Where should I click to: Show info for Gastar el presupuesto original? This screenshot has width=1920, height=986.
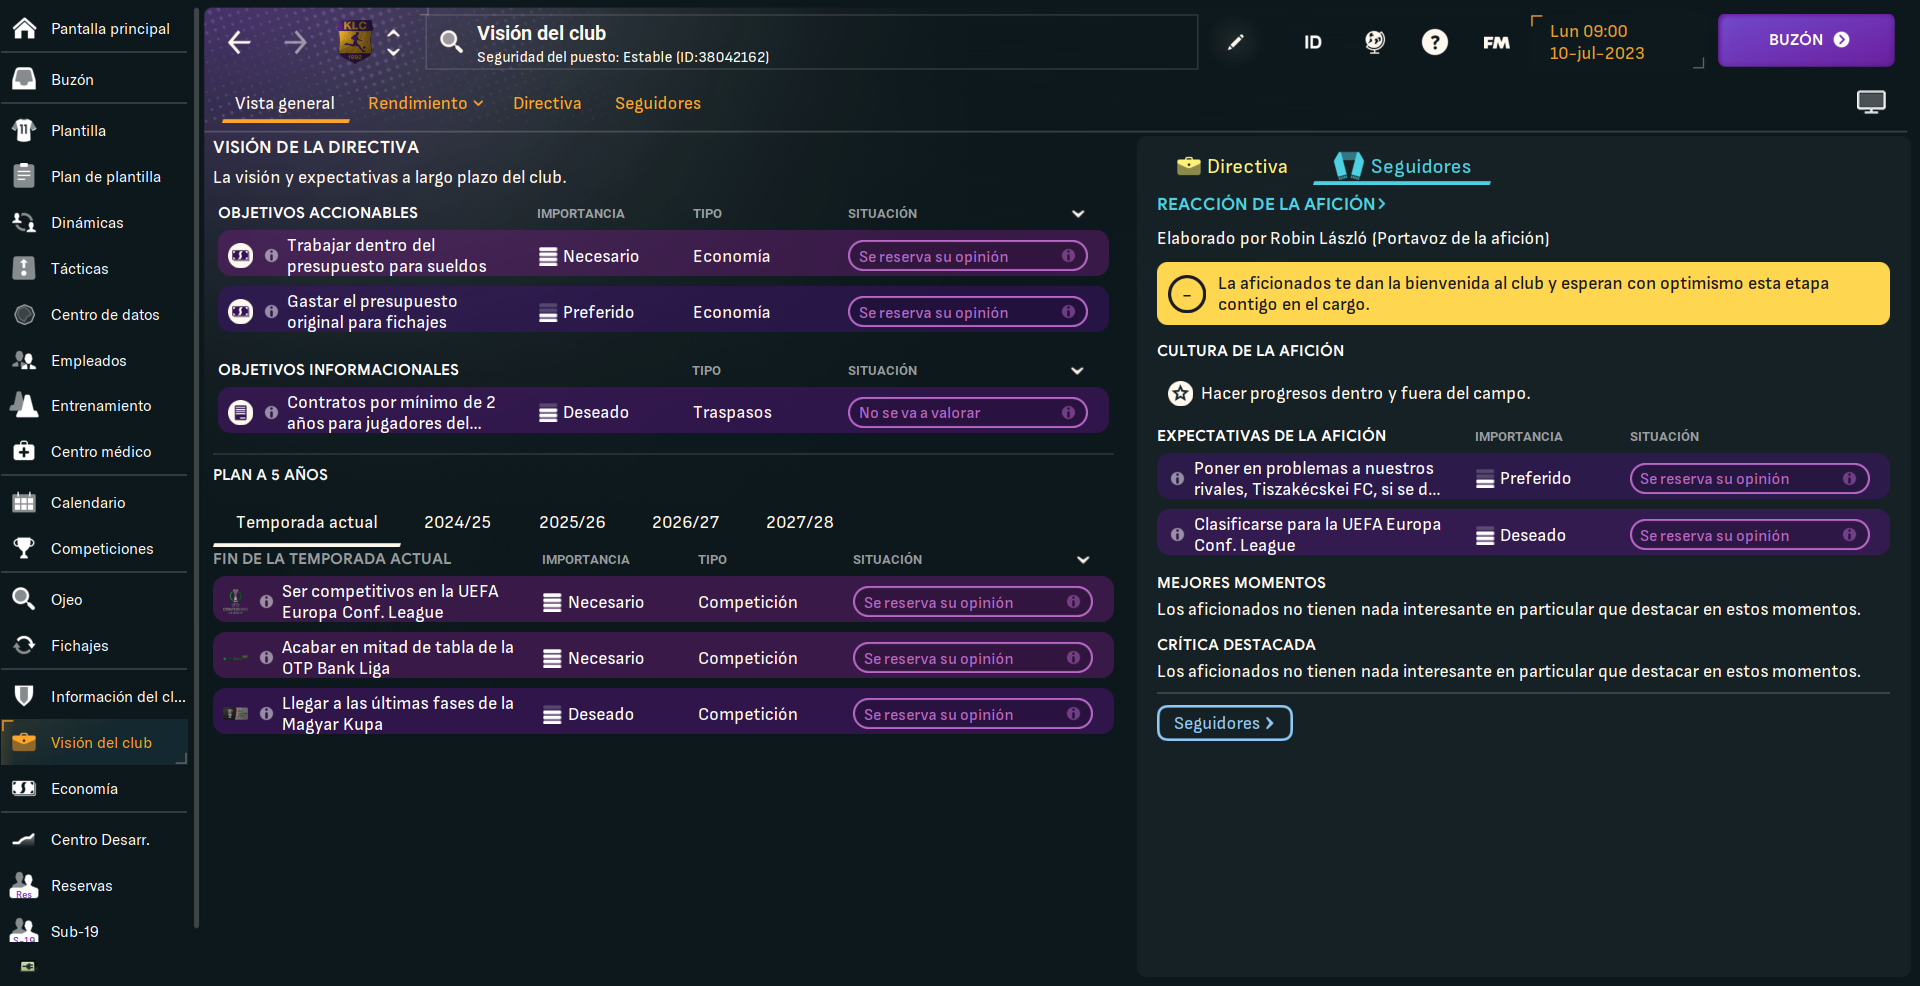(271, 312)
